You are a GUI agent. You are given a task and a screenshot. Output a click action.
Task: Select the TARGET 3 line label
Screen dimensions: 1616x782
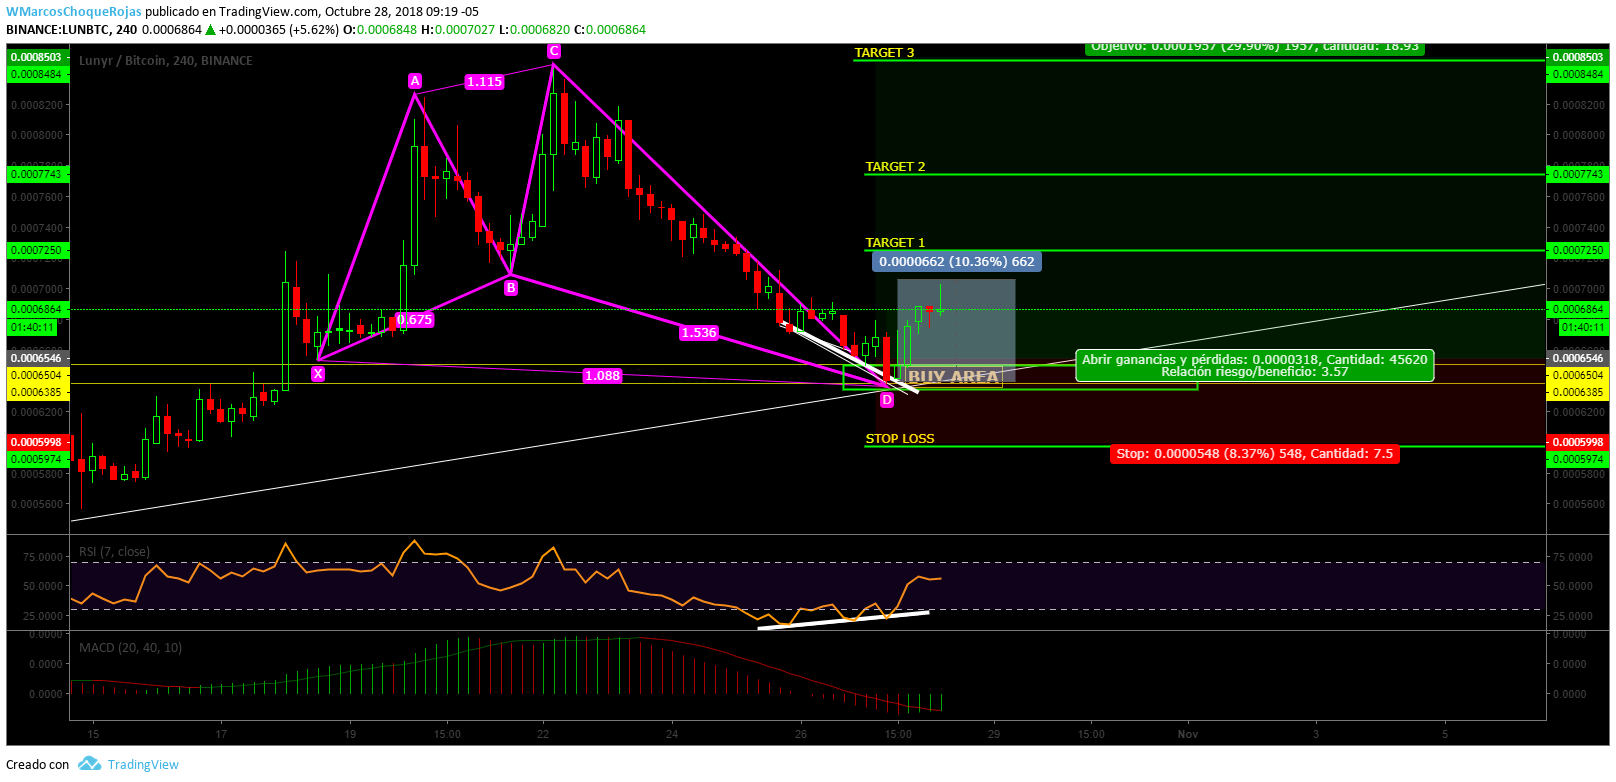(x=884, y=53)
